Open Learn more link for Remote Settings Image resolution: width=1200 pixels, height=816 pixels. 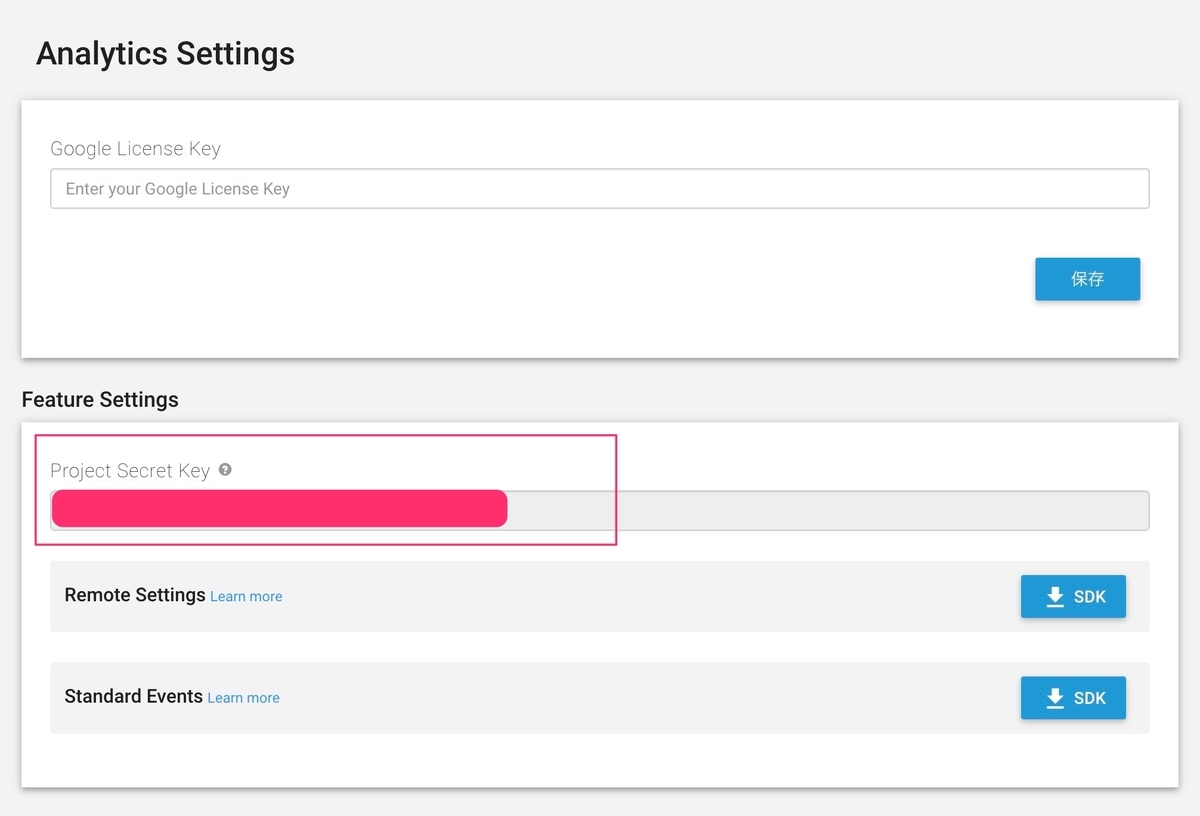click(x=246, y=597)
